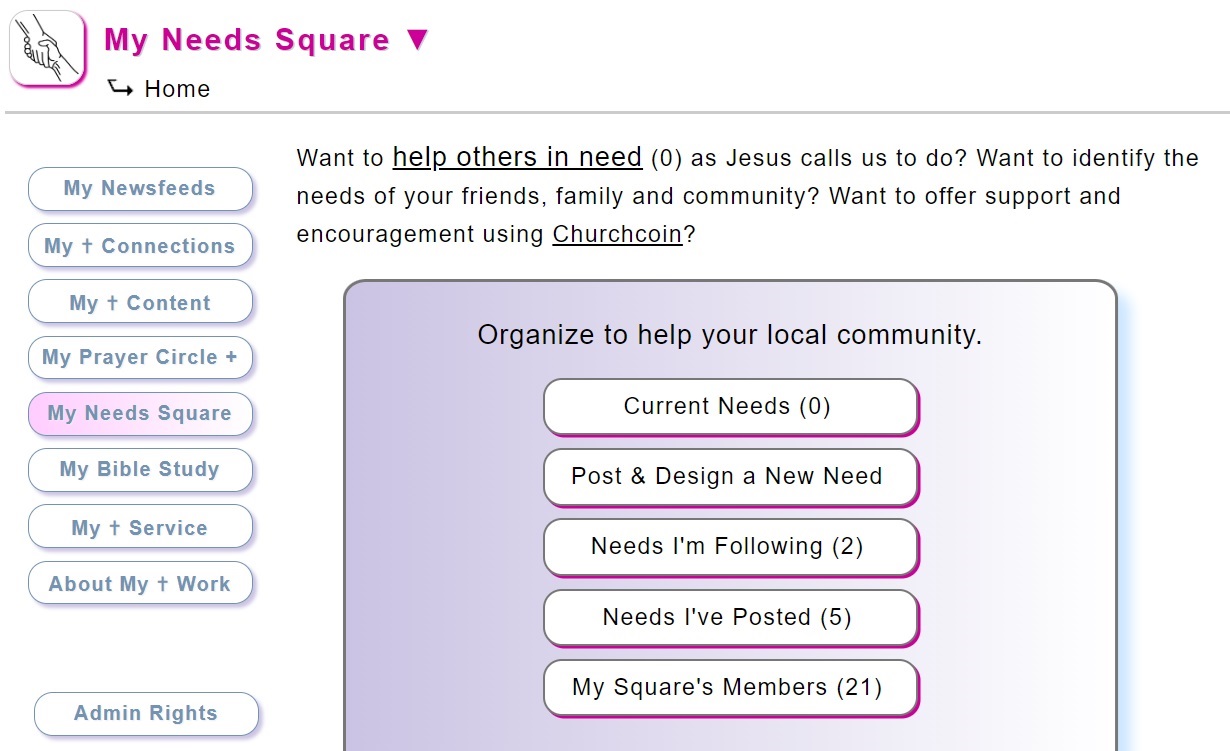Open the Churchcoin link
Viewport: 1230px width, 751px height.
617,234
